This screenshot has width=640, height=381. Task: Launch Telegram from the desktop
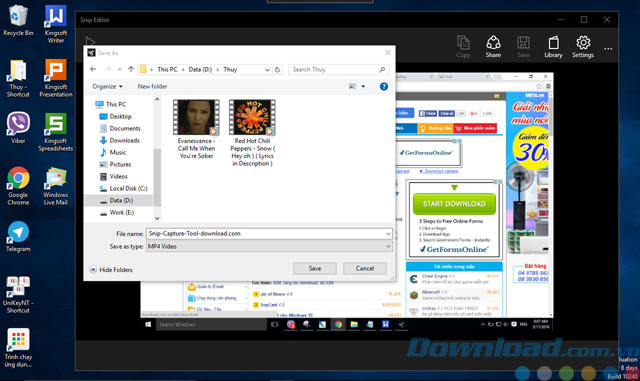18,236
